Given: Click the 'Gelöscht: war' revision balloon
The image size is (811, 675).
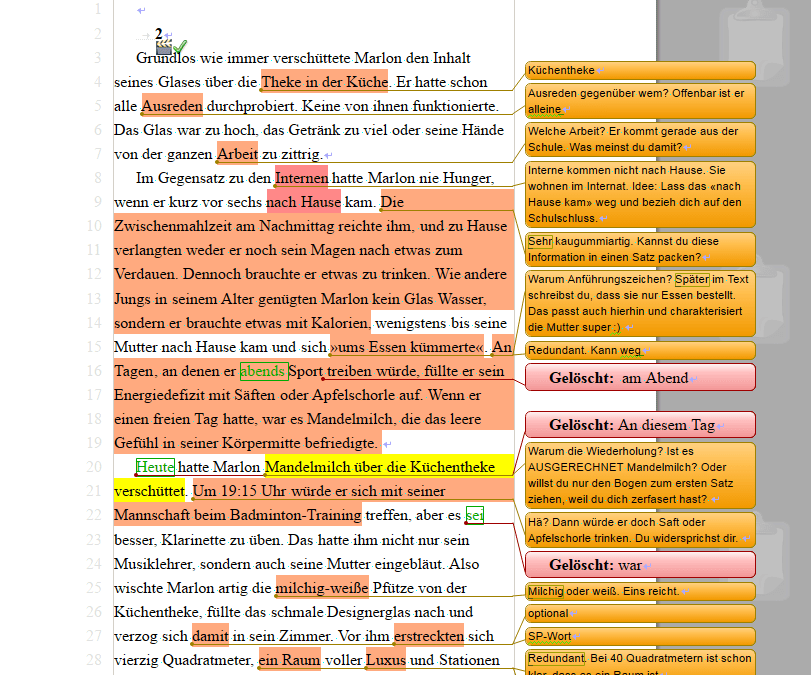Looking at the screenshot, I should point(640,564).
